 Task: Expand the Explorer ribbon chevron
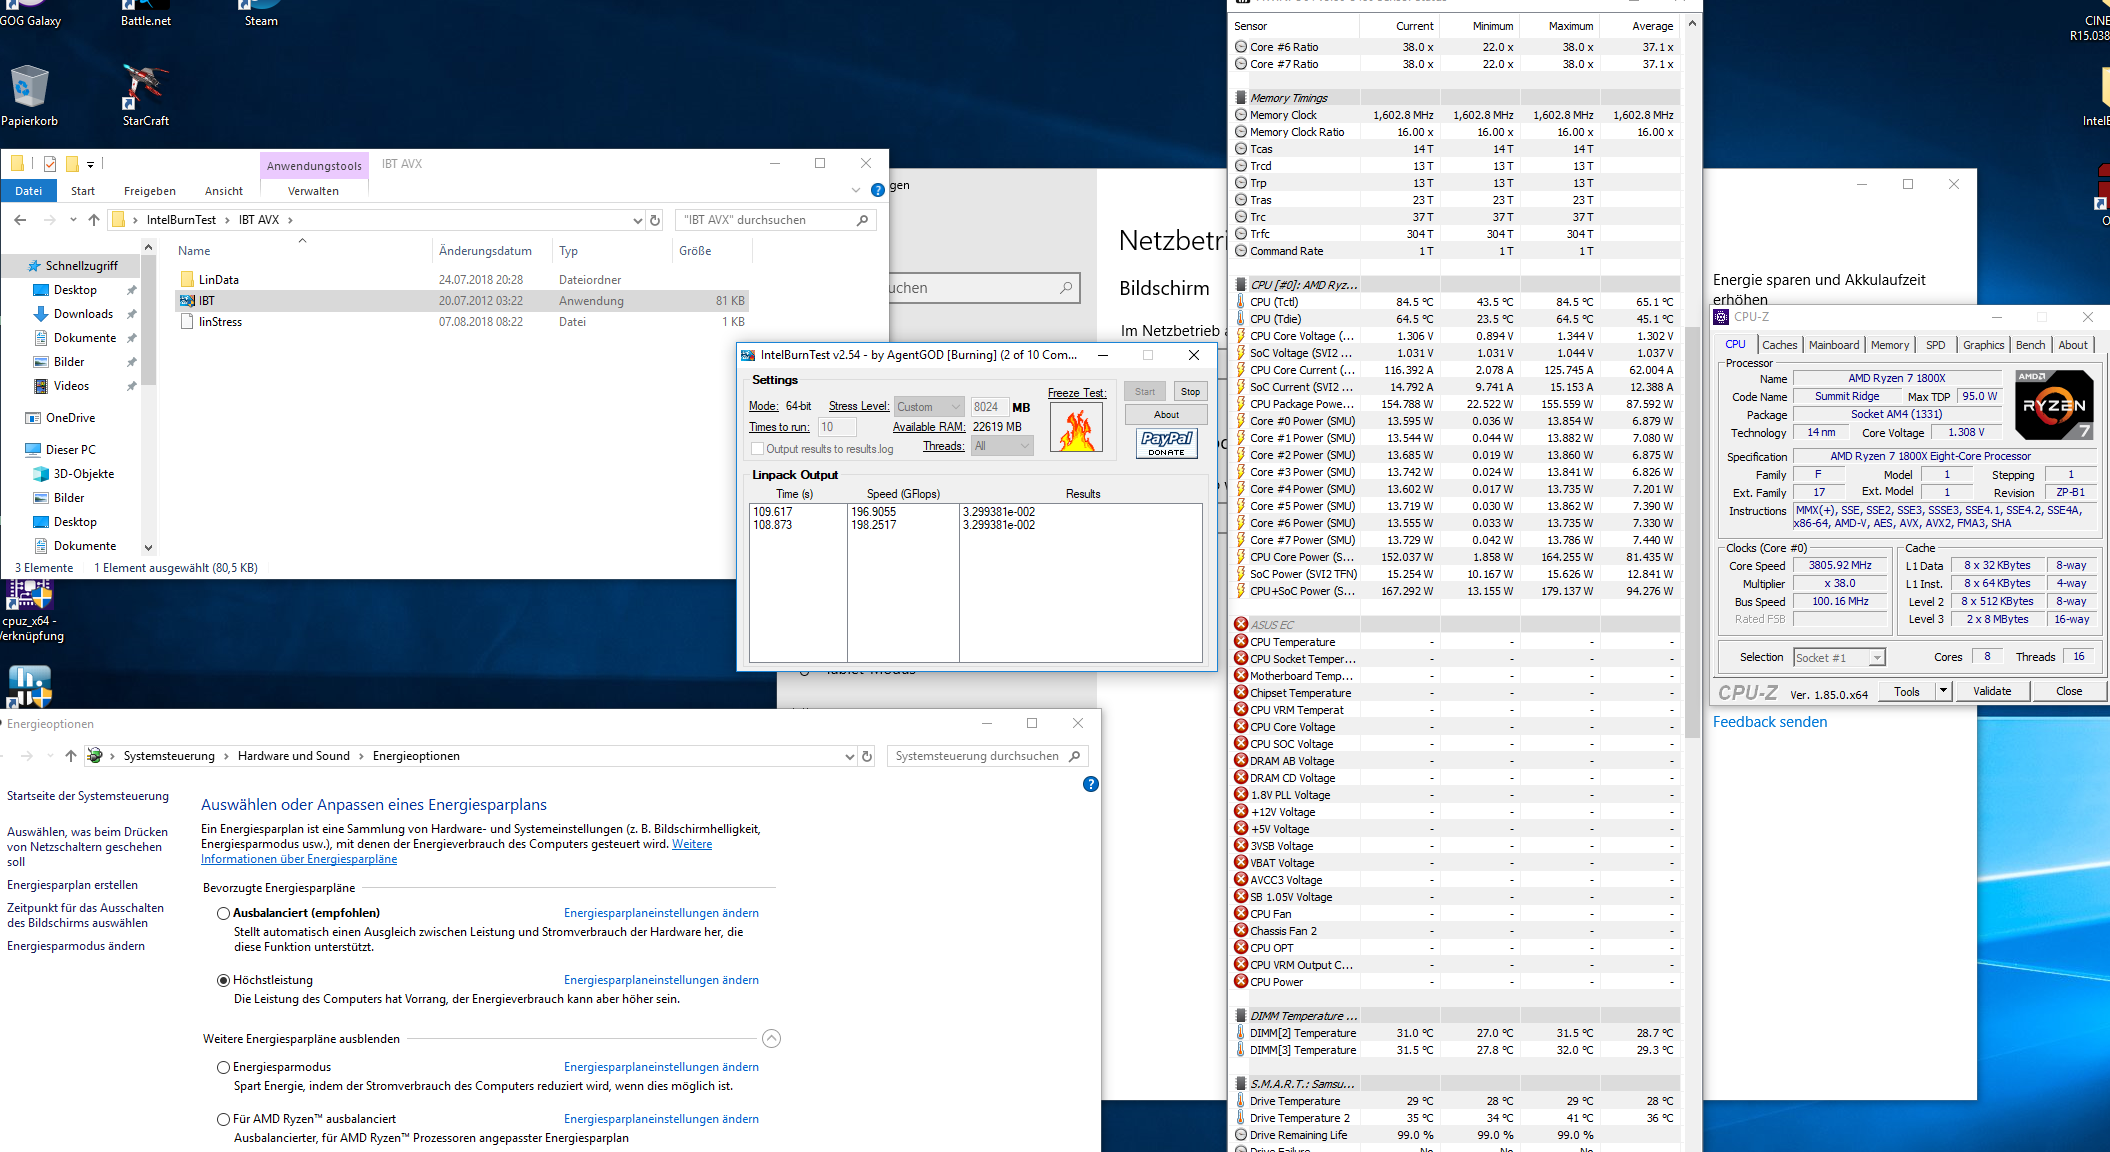tap(855, 190)
